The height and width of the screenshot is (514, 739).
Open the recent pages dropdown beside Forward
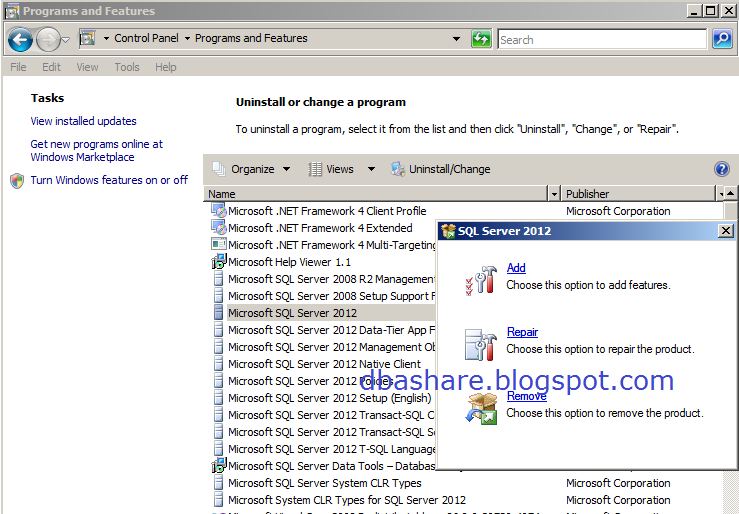(66, 40)
